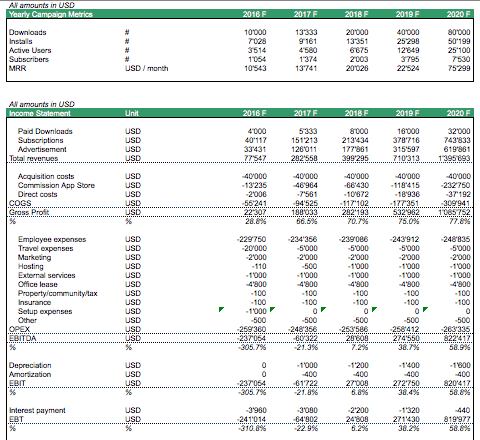This screenshot has height=440, width=480.
Task: Select Setup expenses 2016 F value -1'000
Action: pyautogui.click(x=256, y=311)
